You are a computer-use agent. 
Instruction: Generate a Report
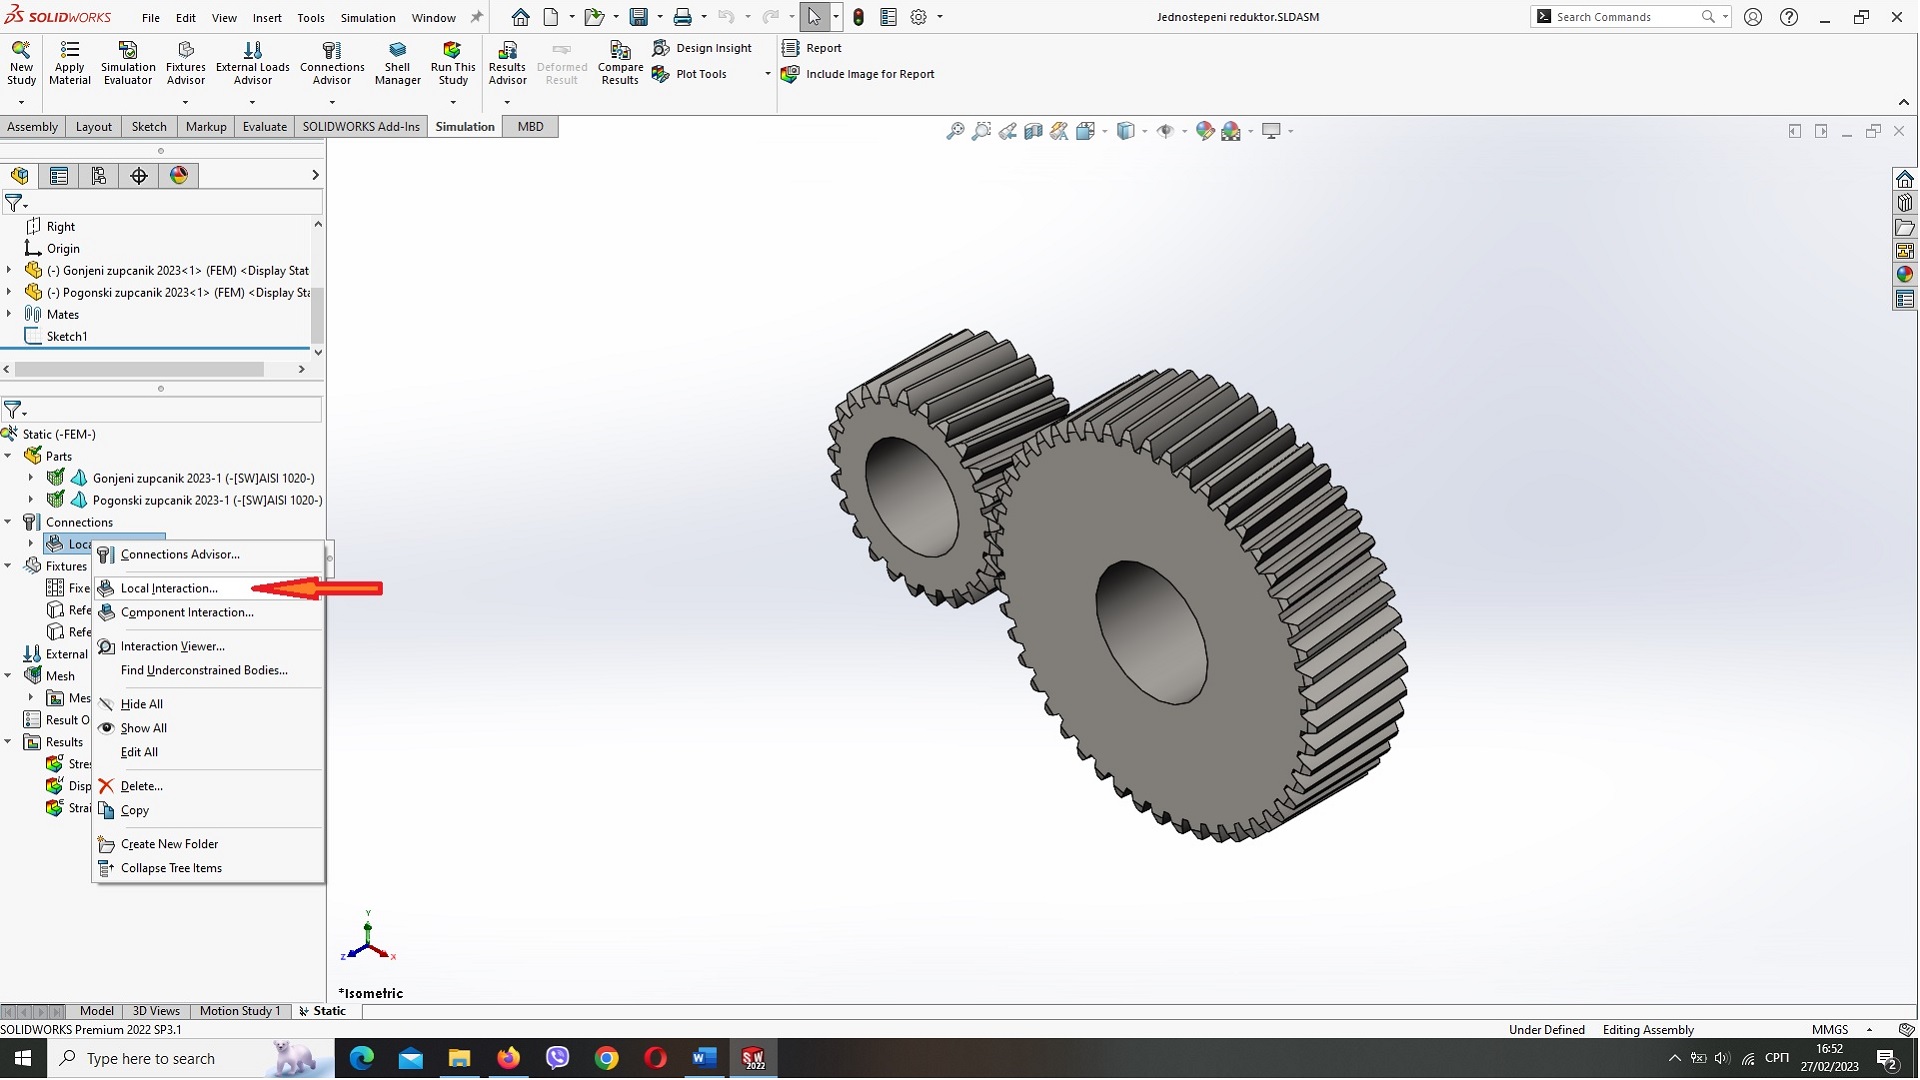click(x=812, y=48)
